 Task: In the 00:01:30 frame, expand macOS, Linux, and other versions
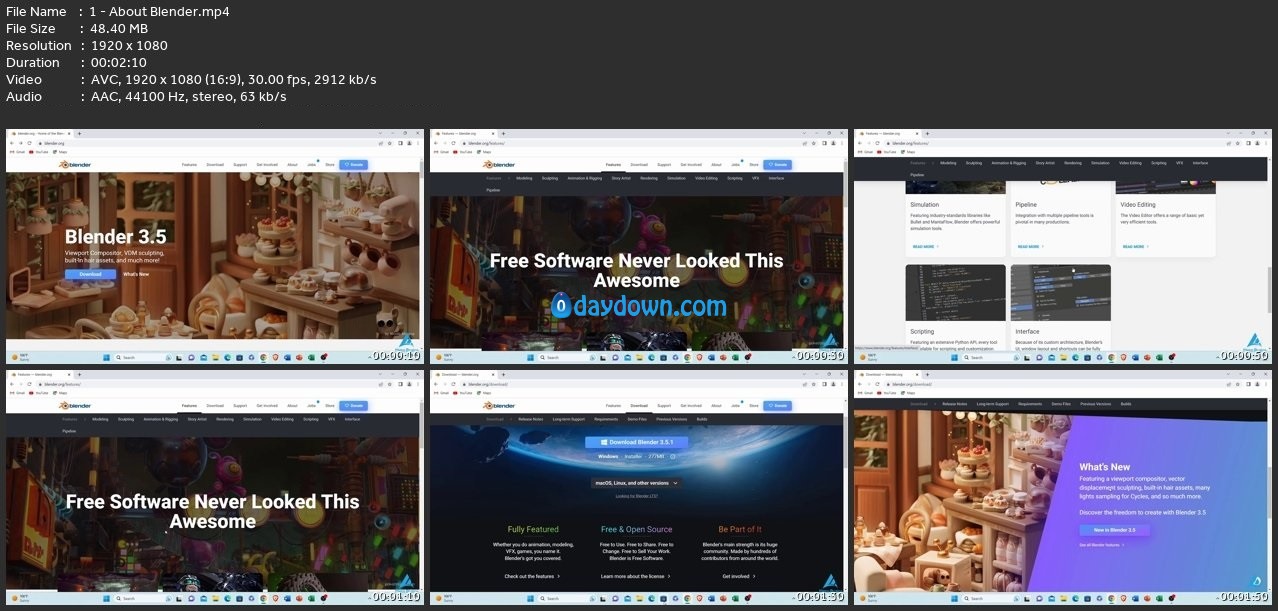(637, 483)
